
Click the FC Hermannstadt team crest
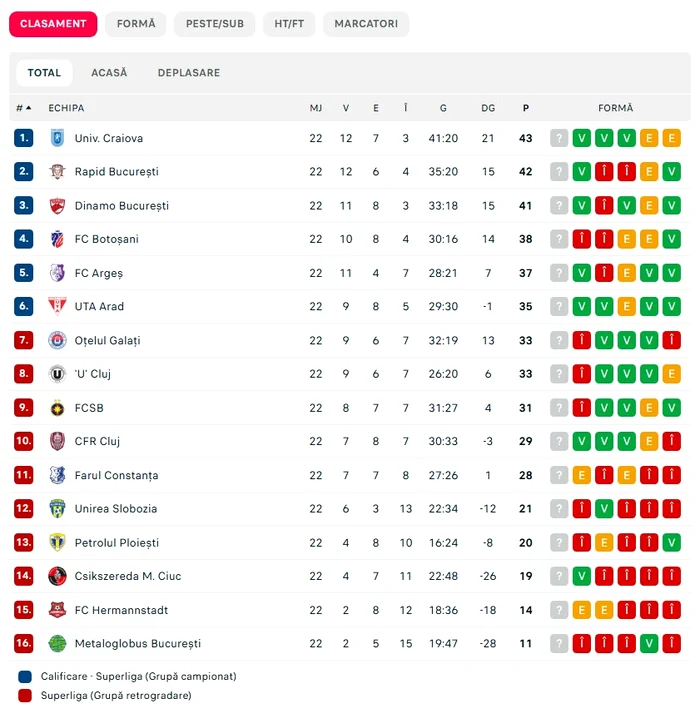coord(57,610)
